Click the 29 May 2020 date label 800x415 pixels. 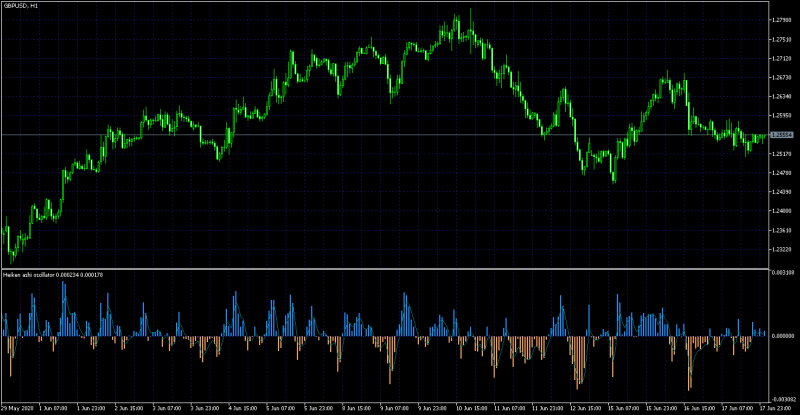click(x=15, y=408)
